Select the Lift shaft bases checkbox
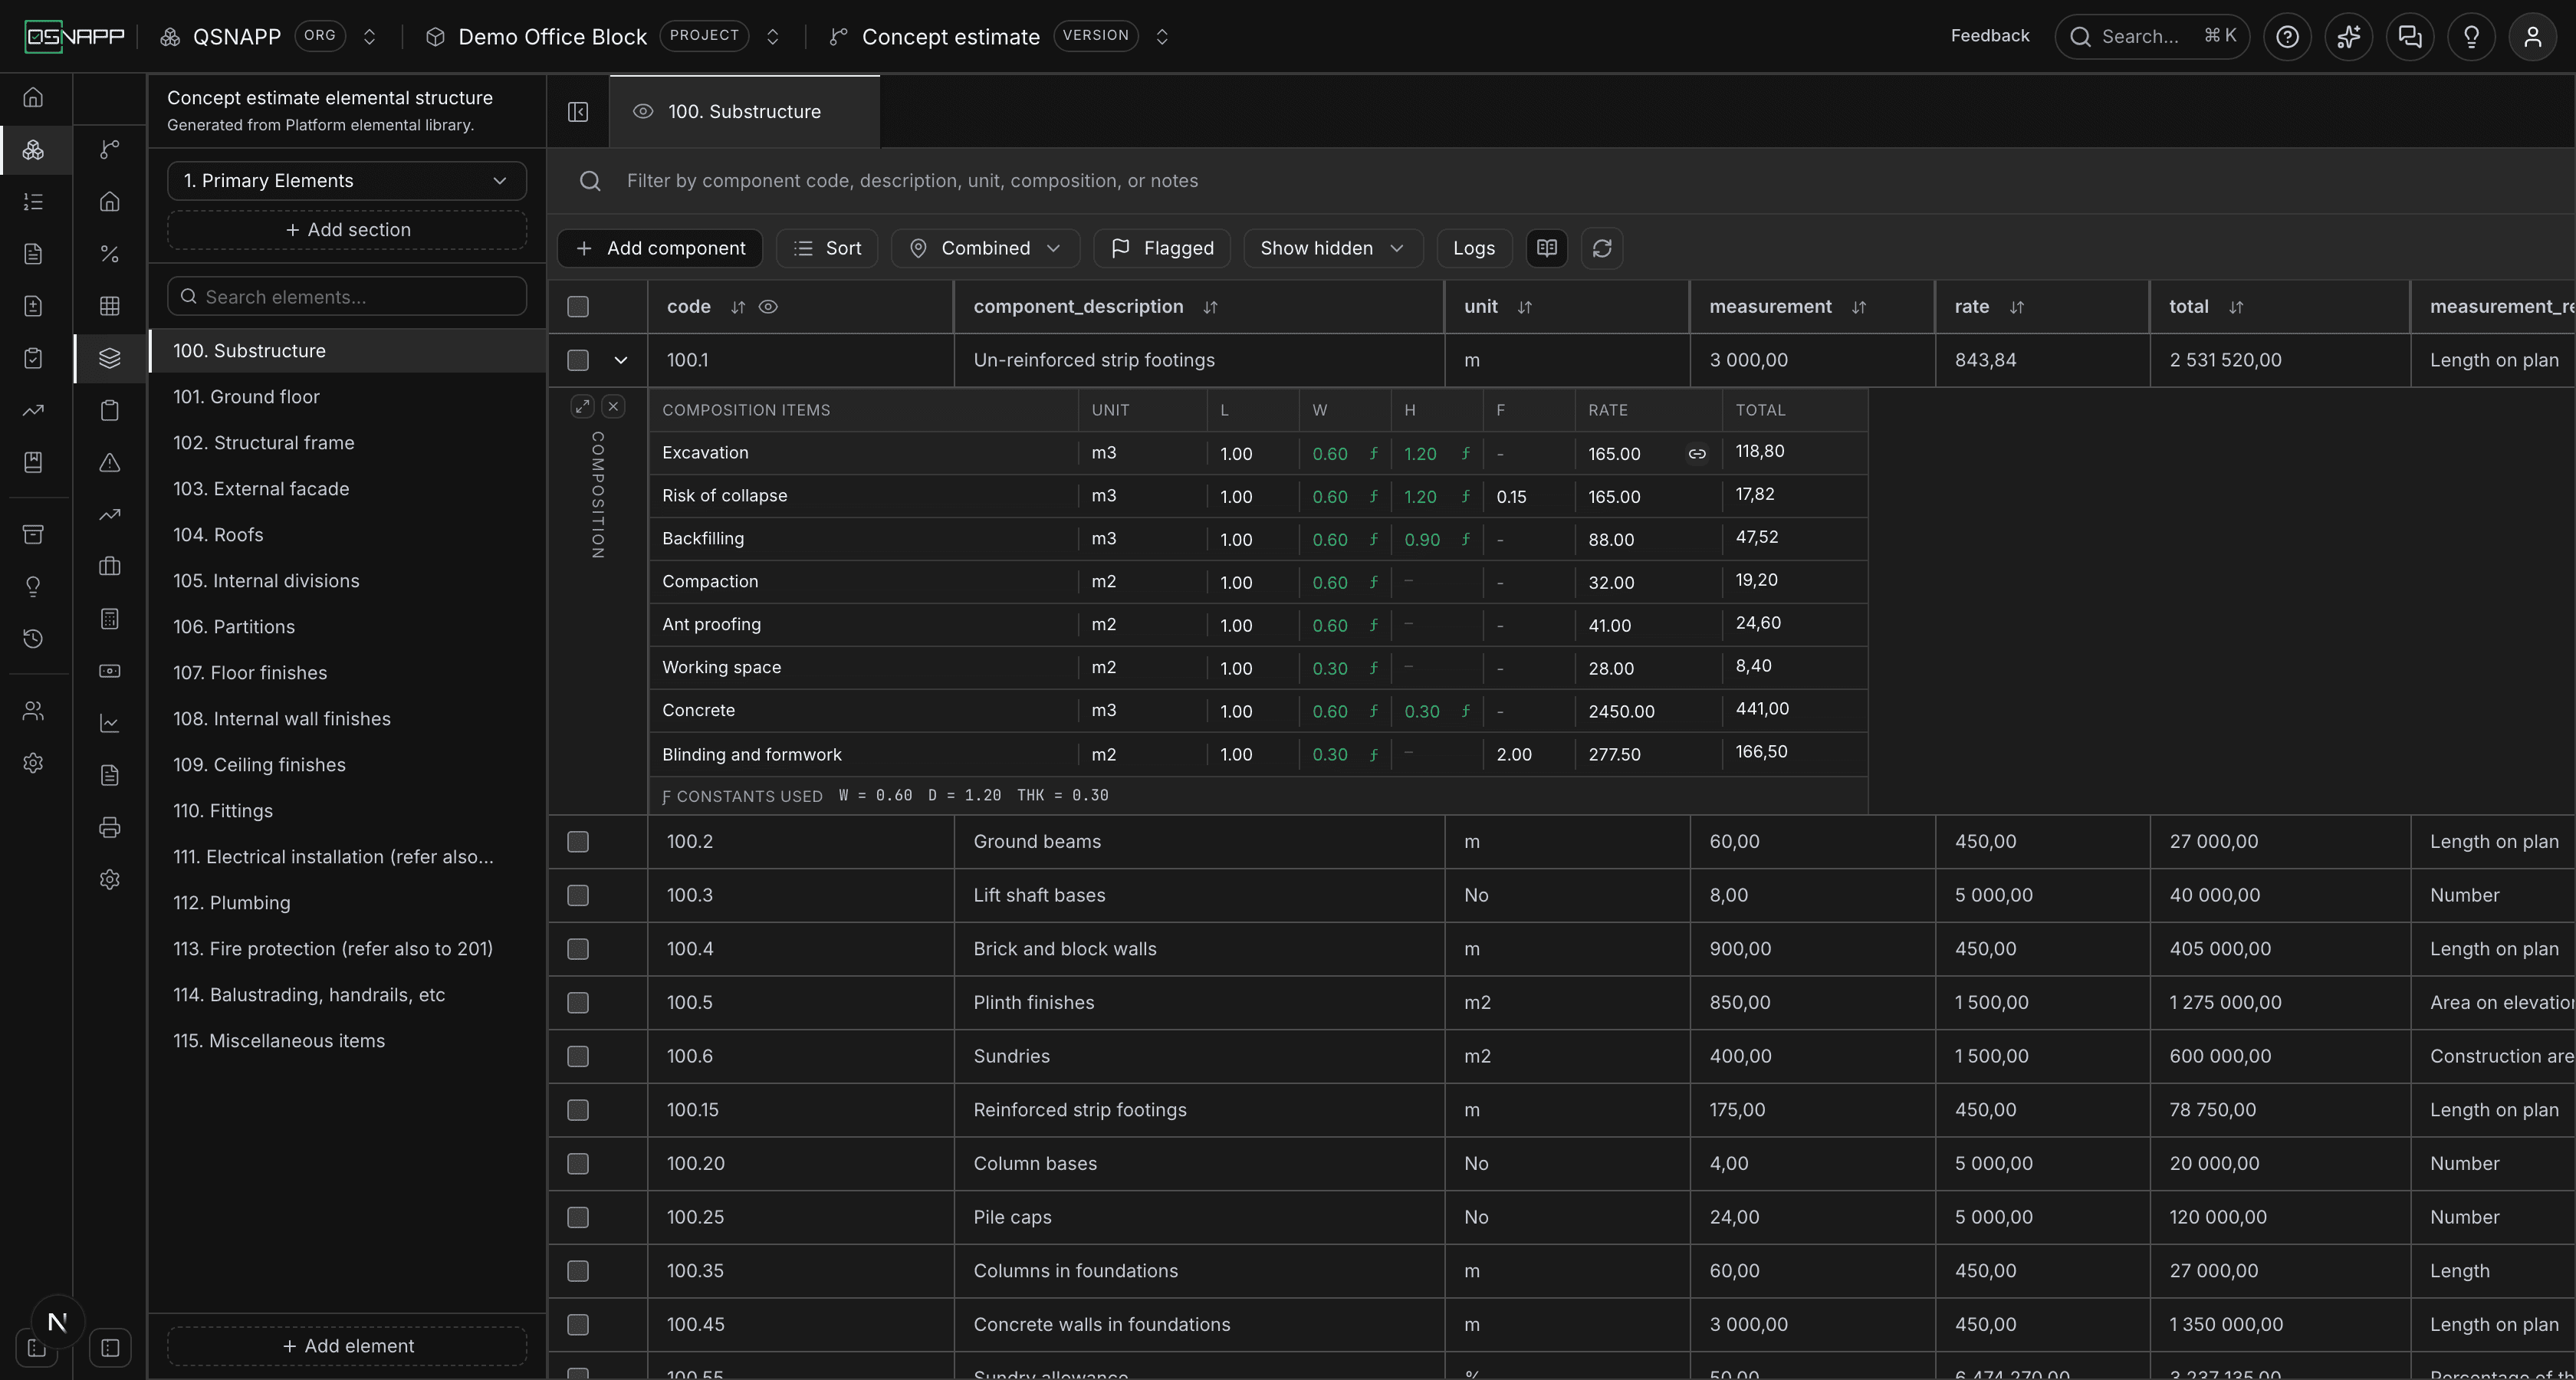Viewport: 2576px width, 1380px height. point(578,895)
